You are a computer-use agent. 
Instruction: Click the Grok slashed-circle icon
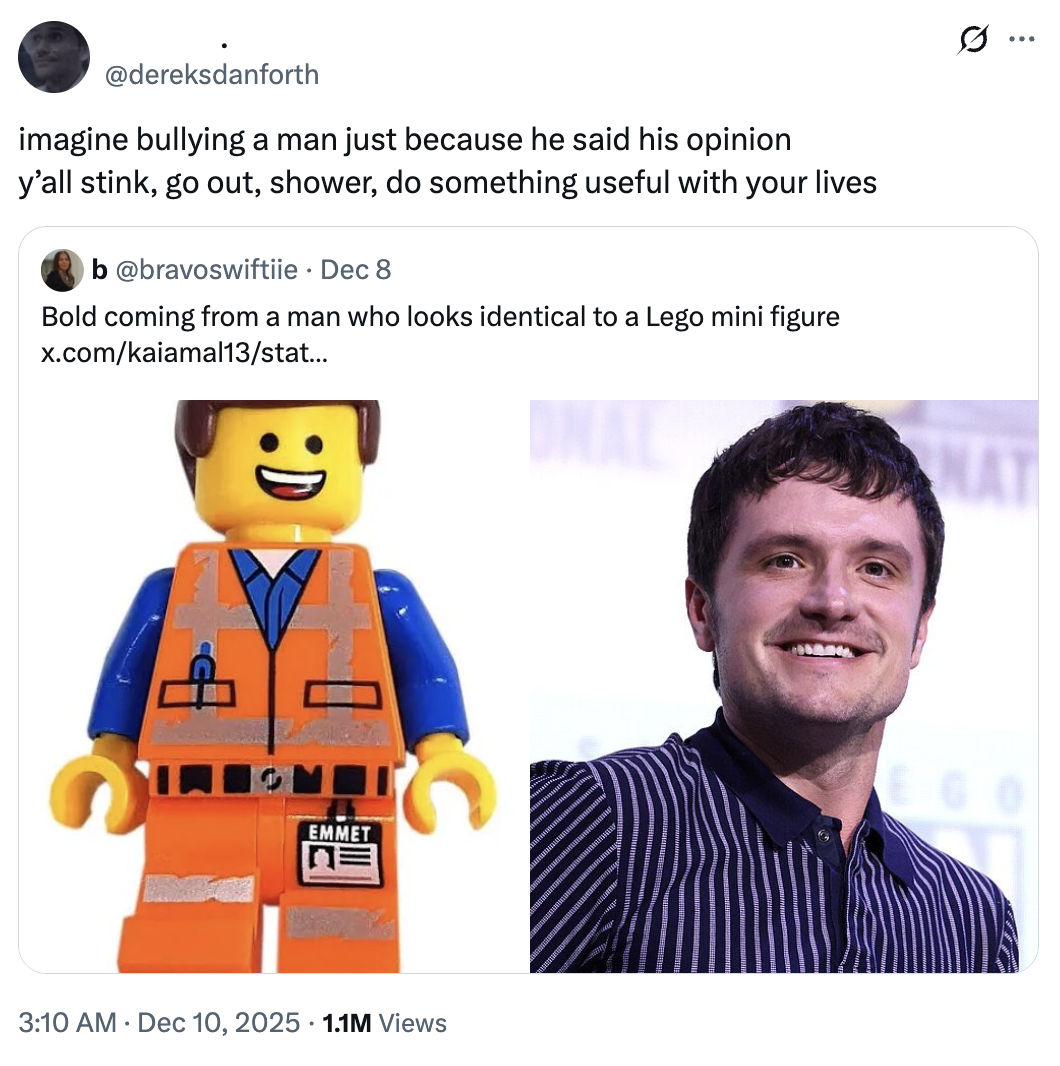point(973,39)
